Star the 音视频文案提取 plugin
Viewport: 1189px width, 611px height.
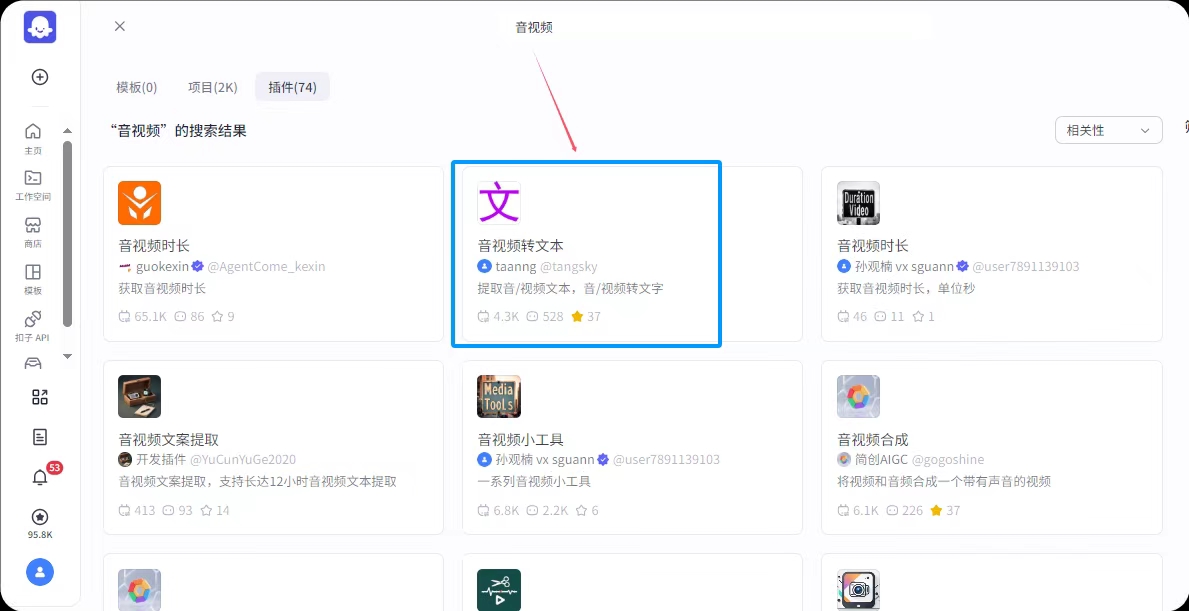(206, 510)
